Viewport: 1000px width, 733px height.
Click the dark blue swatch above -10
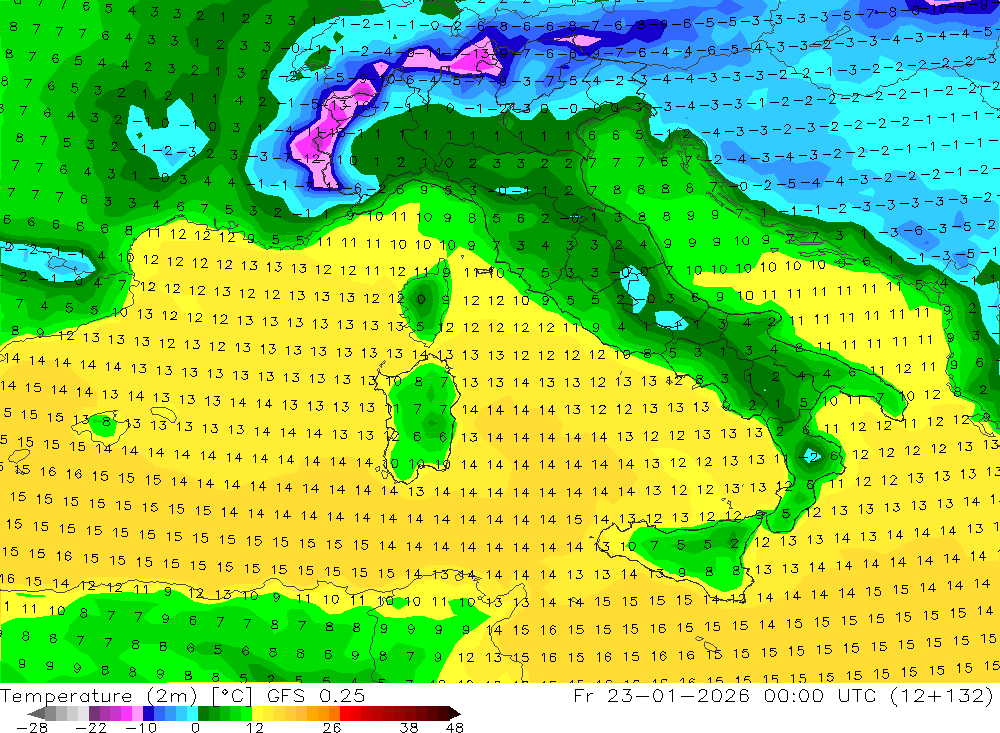(x=148, y=713)
